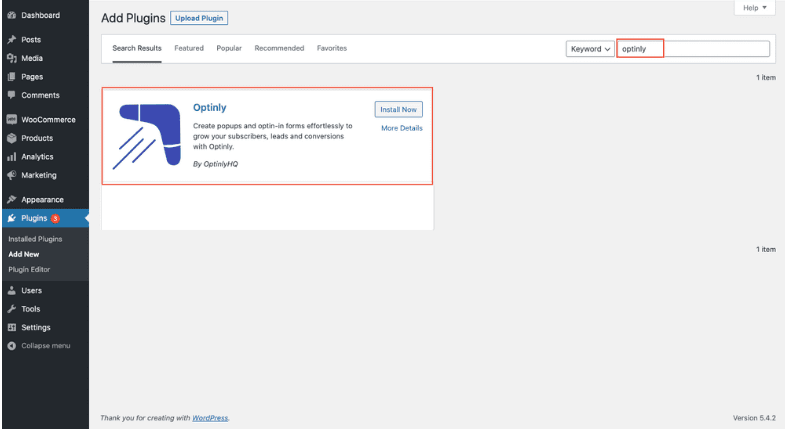This screenshot has width=785, height=429.
Task: Open the Dashboard menu
Action: [x=45, y=16]
